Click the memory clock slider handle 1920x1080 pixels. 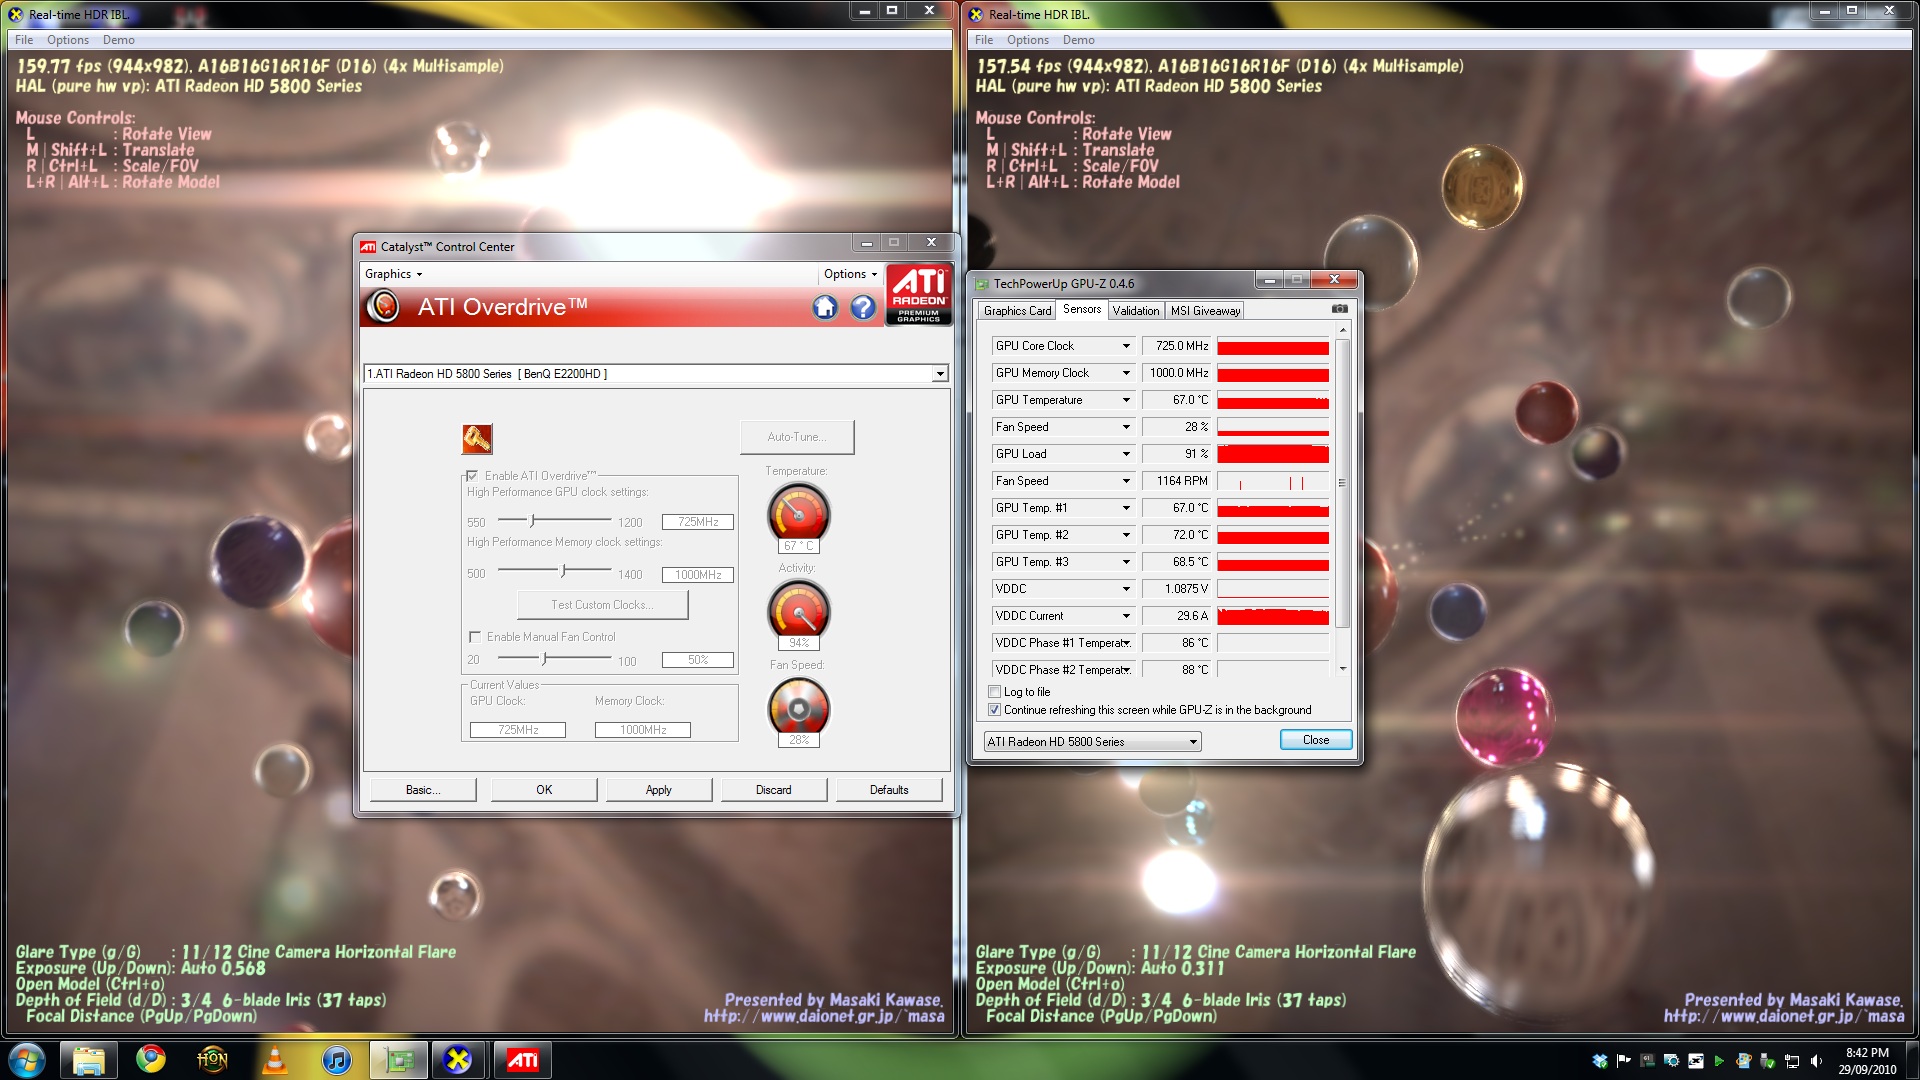pos(564,571)
